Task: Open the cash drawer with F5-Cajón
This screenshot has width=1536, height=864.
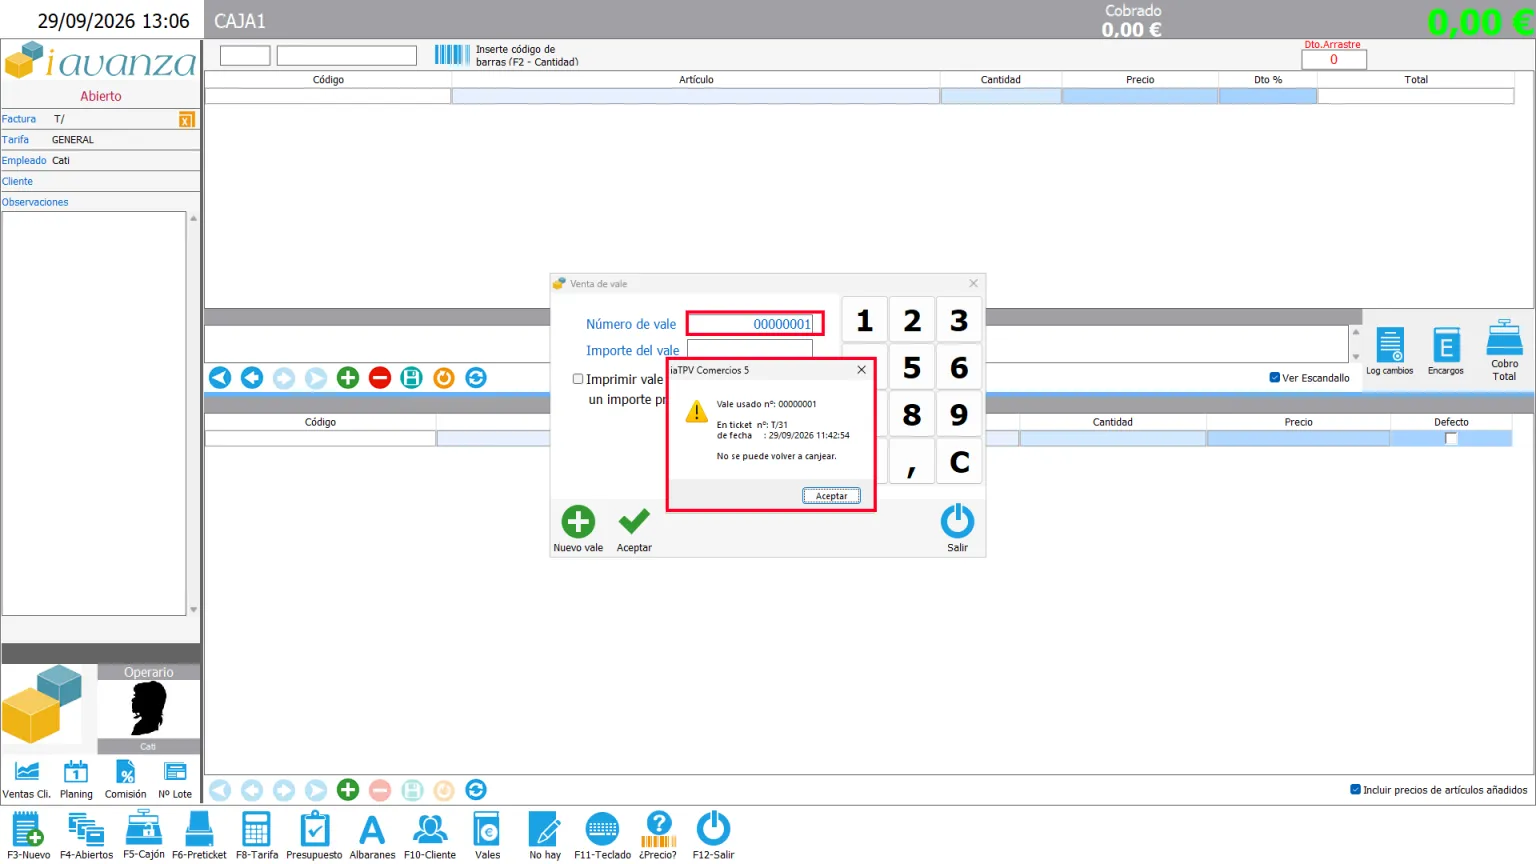Action: 144,828
